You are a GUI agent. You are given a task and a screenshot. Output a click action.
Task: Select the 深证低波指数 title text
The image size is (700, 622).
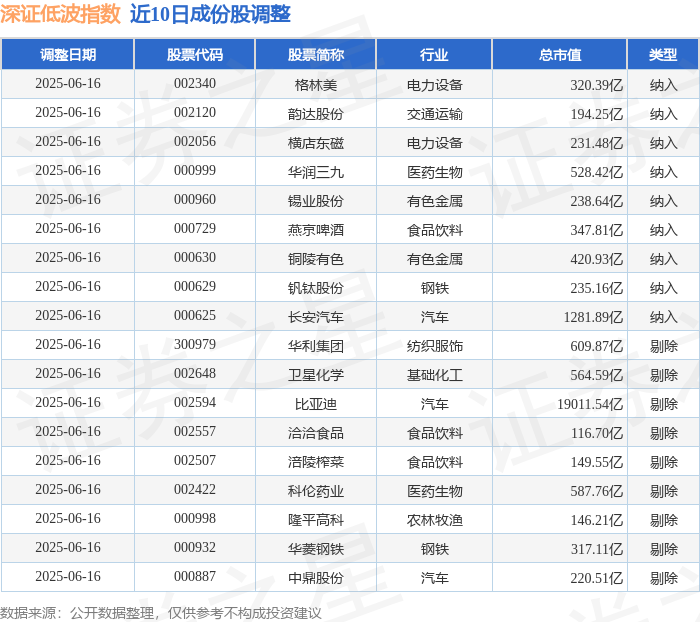(x=61, y=14)
